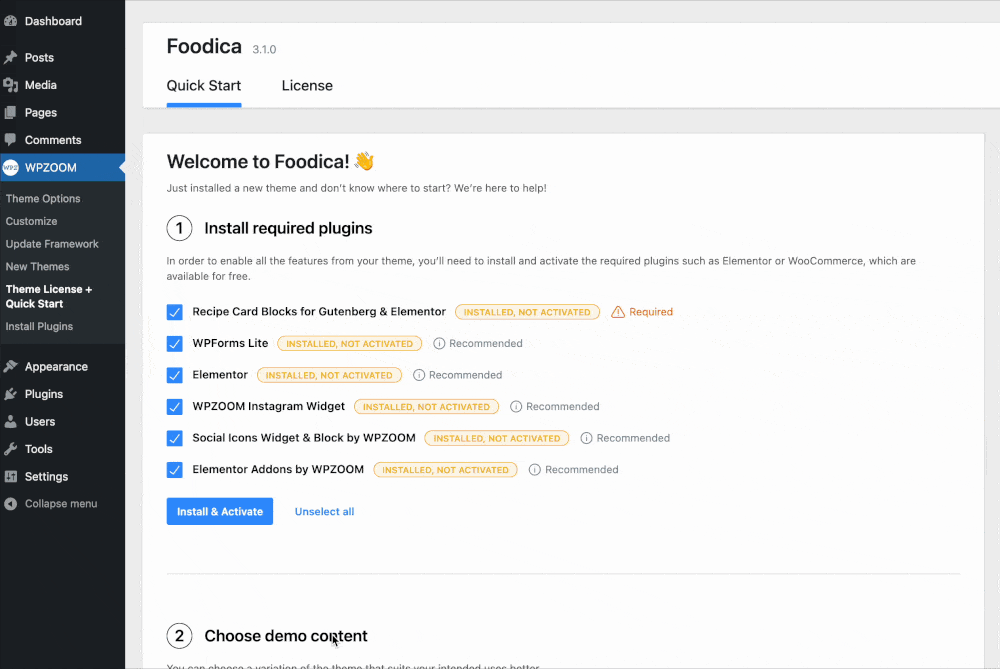This screenshot has height=669, width=1000.
Task: Open Theme Options submenu item
Action: click(43, 198)
